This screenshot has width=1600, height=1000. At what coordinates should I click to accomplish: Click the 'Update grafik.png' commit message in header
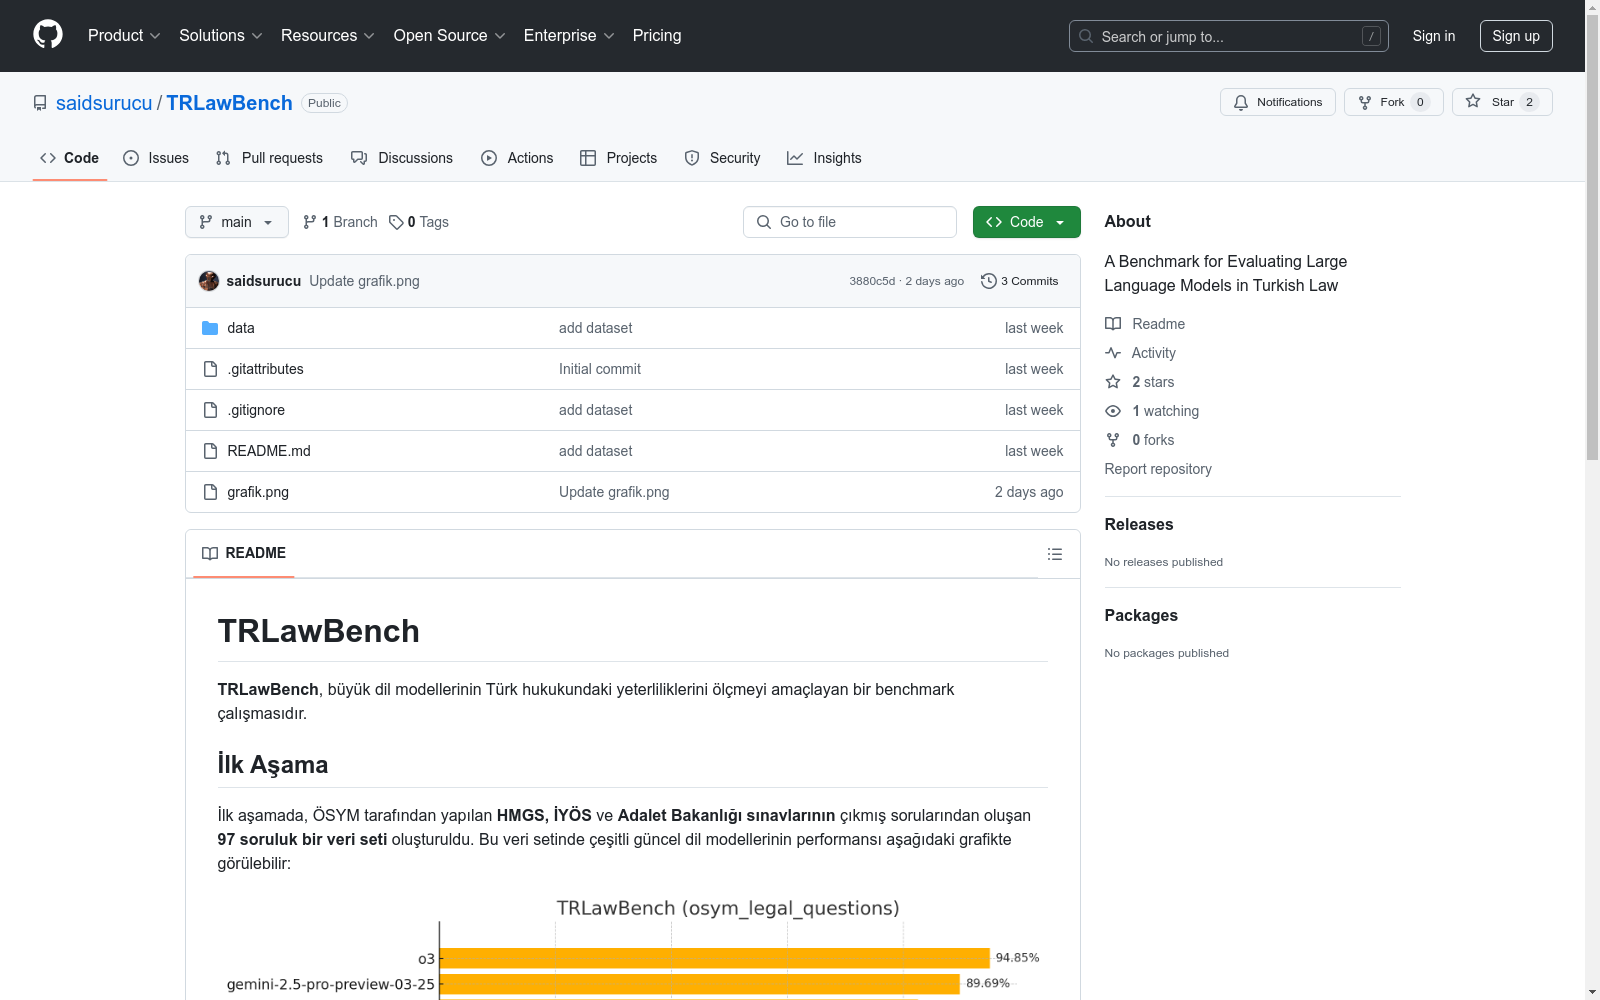click(364, 281)
